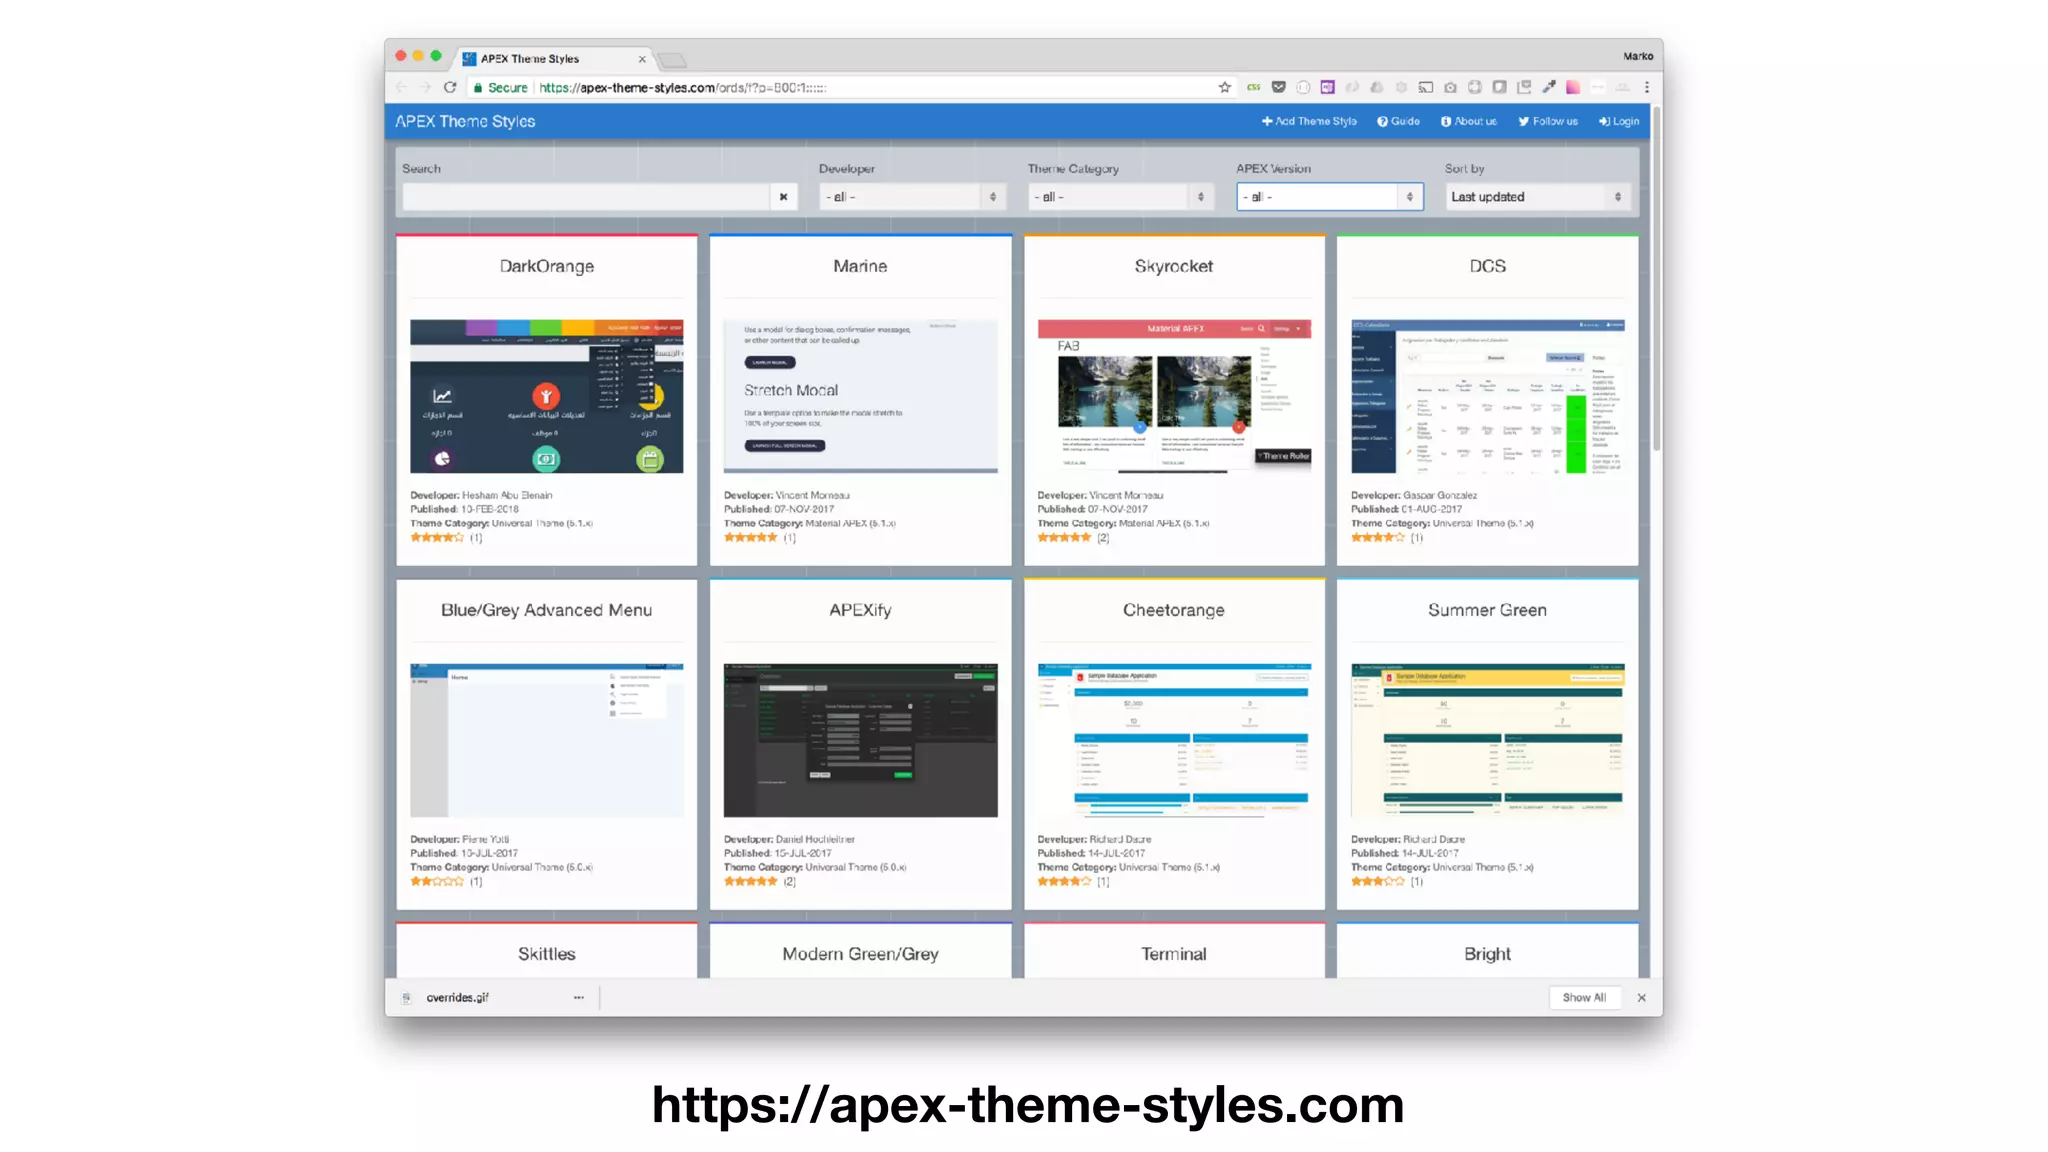Click star rating on Summer Green card
2048x1152 pixels.
click(1378, 882)
